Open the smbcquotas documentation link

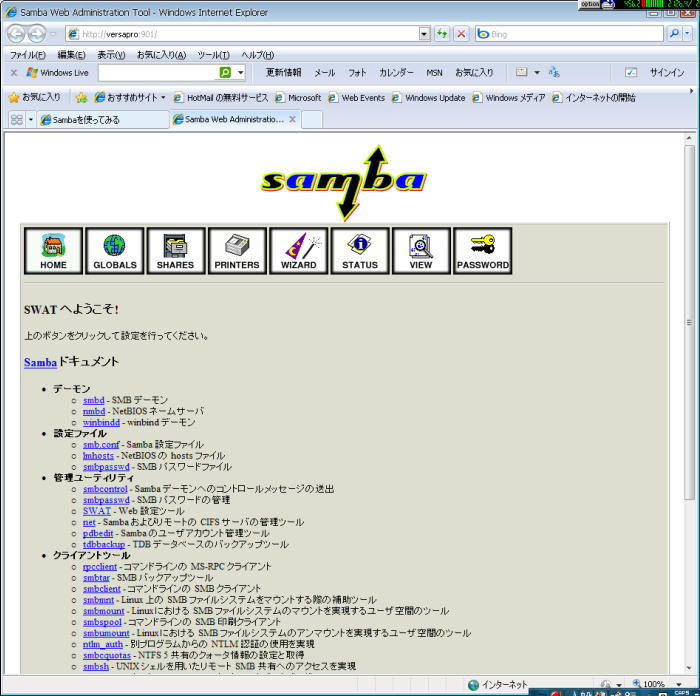point(107,655)
